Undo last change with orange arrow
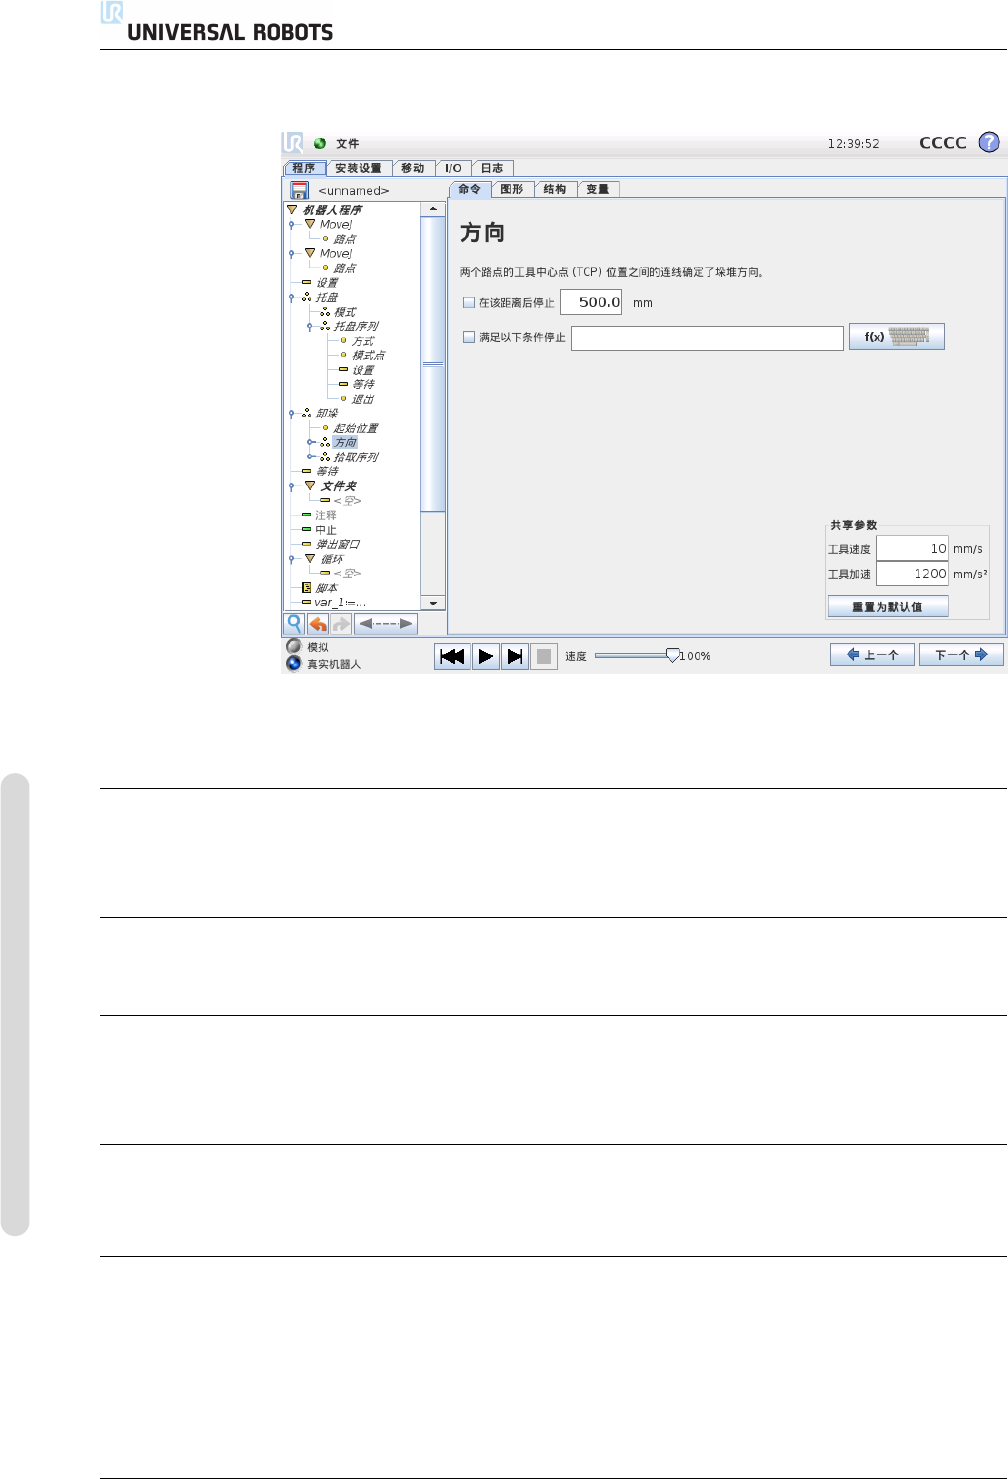This screenshot has height=1479, width=1008. 318,623
